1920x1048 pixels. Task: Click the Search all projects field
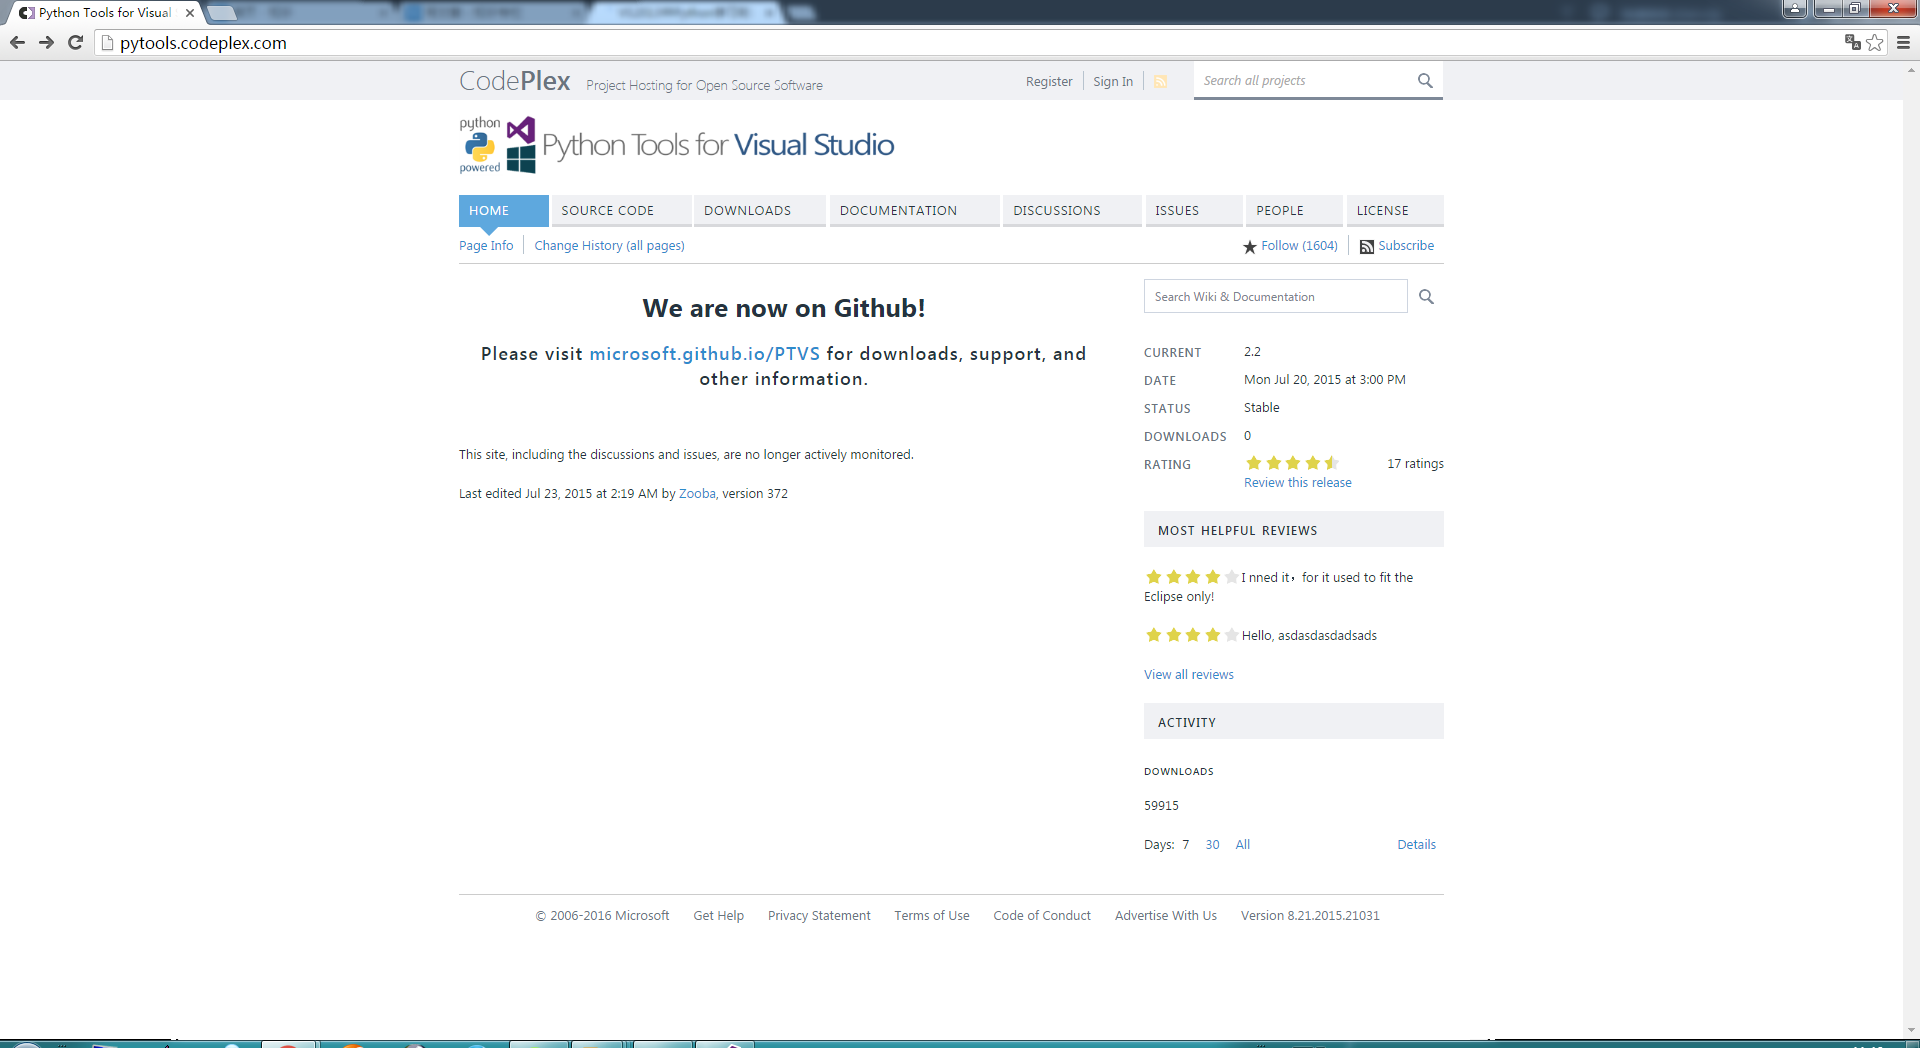(1304, 81)
